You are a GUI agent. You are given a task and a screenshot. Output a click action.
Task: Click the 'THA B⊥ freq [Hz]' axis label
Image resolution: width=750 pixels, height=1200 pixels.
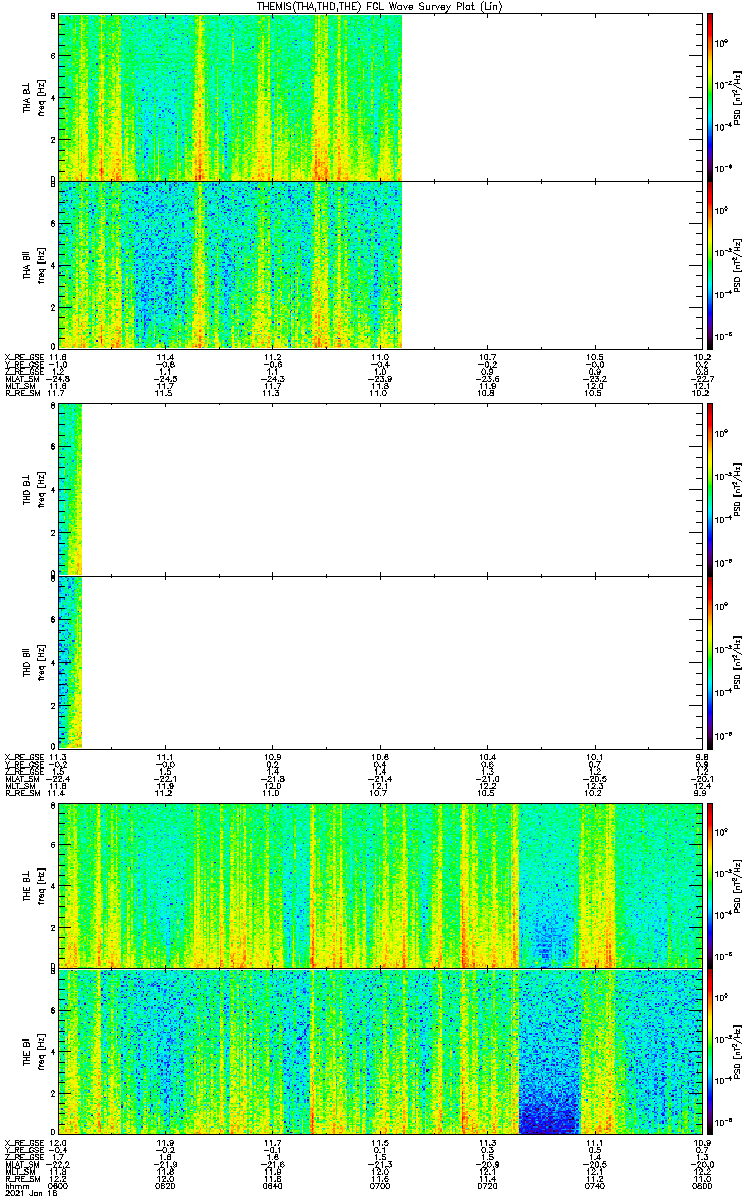coord(35,97)
